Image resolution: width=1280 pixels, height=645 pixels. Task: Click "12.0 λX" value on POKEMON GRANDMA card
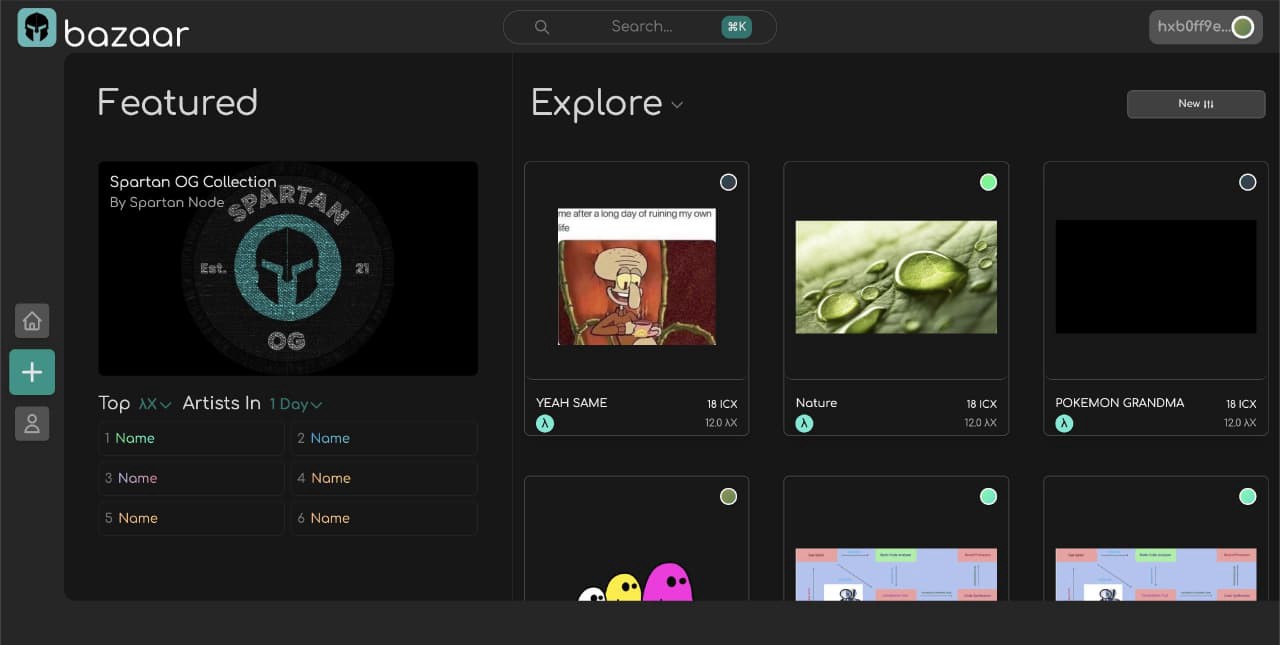pyautogui.click(x=1240, y=423)
